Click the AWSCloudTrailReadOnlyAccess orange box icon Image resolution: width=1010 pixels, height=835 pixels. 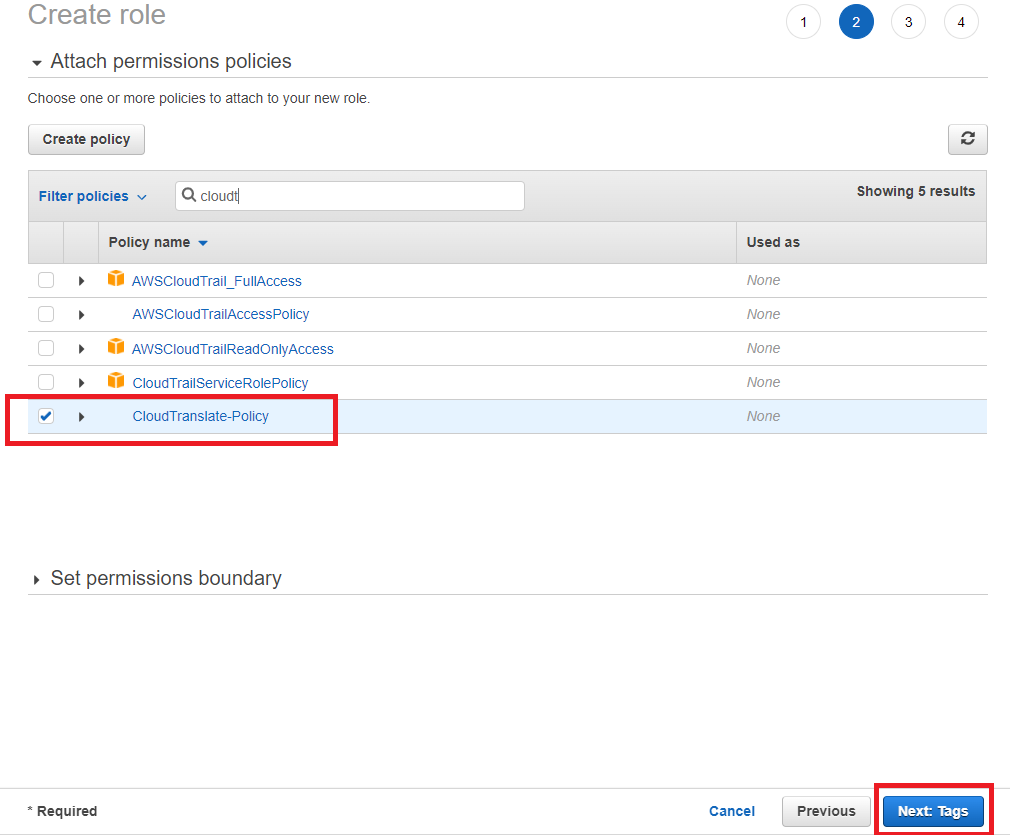pos(116,348)
